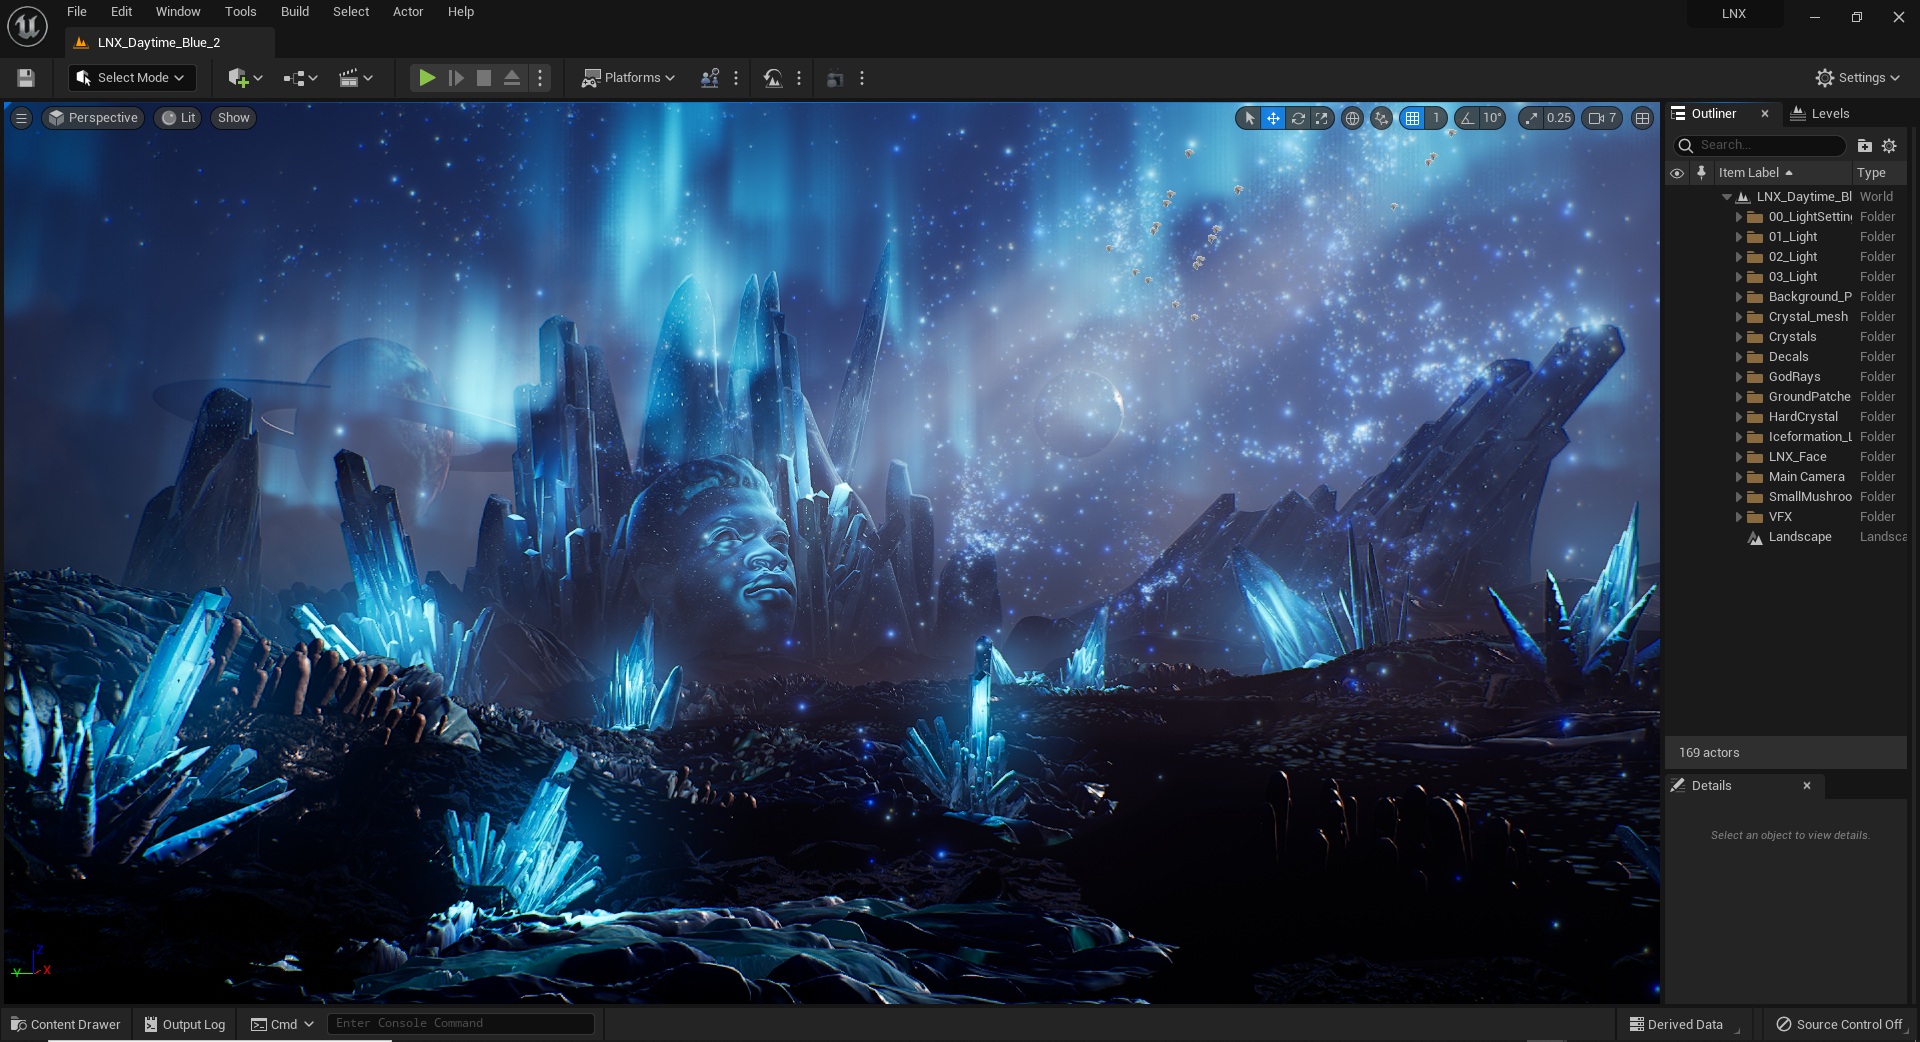Click the surface snapping icon
This screenshot has width=1920, height=1042.
pyautogui.click(x=1381, y=118)
